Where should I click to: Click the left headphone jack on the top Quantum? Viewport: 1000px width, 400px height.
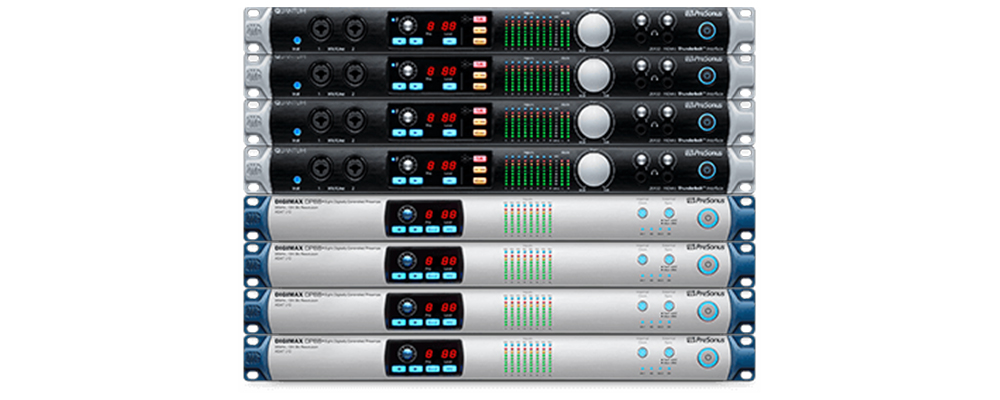[640, 36]
